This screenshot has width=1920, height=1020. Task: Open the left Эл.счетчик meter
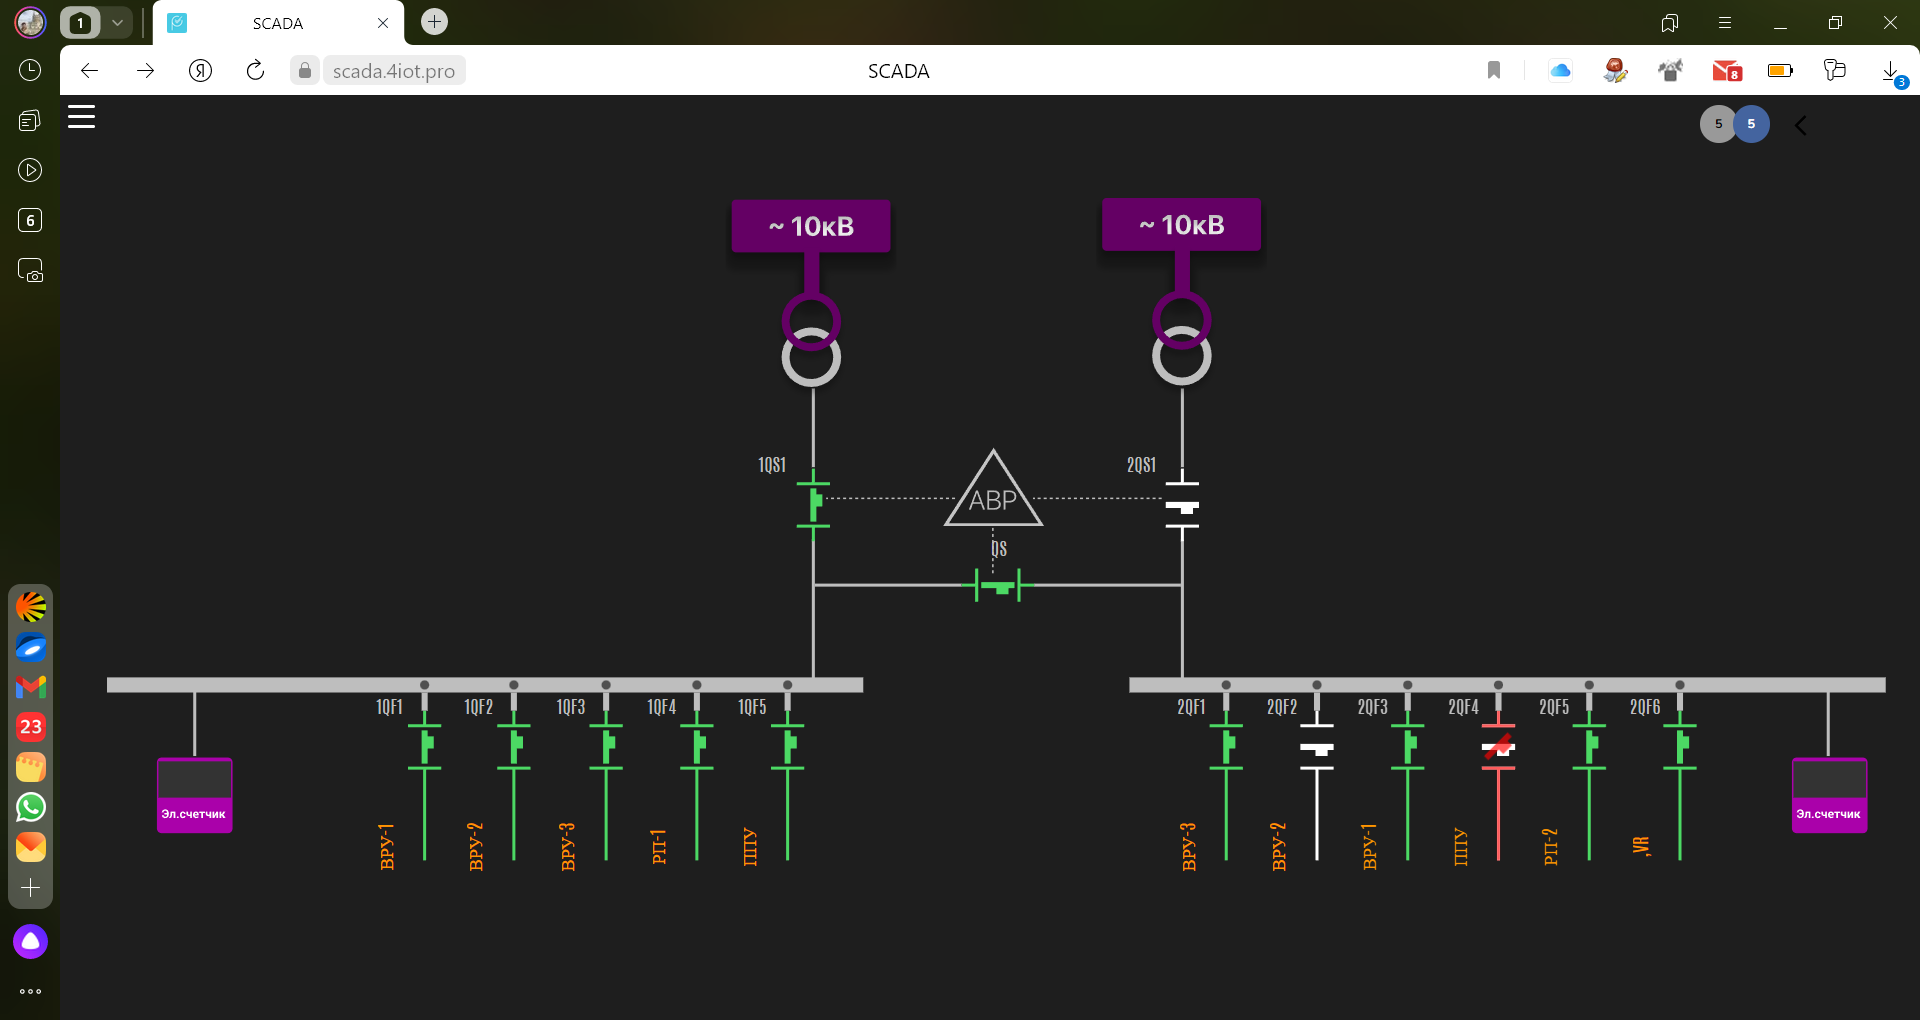point(195,795)
